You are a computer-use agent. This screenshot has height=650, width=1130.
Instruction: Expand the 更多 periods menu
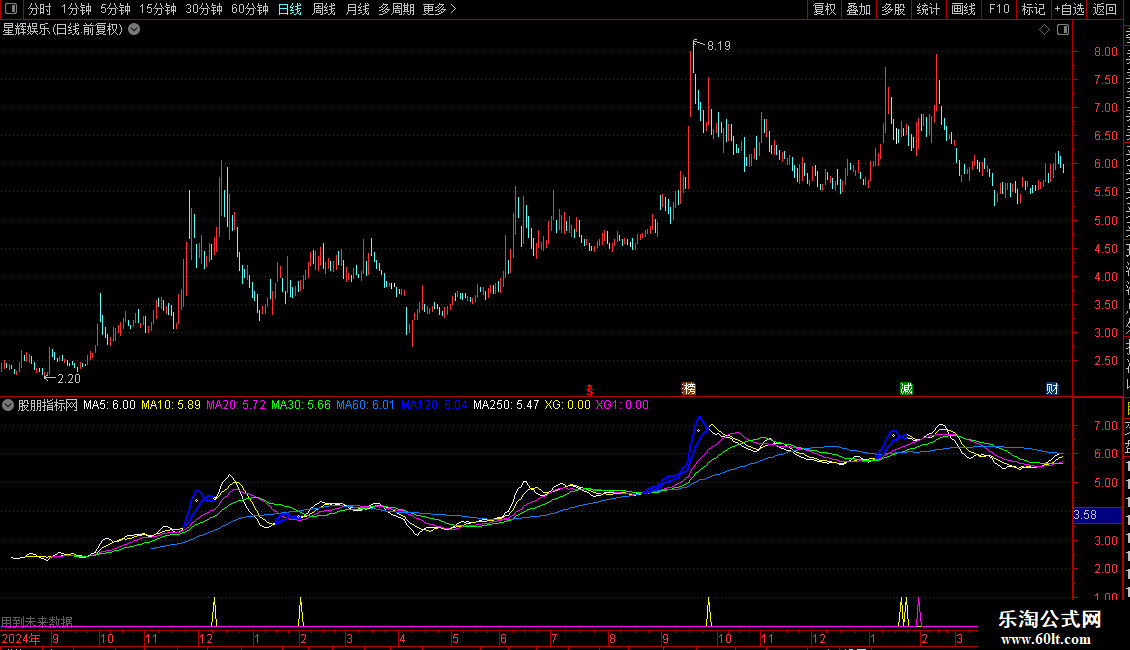pyautogui.click(x=440, y=9)
